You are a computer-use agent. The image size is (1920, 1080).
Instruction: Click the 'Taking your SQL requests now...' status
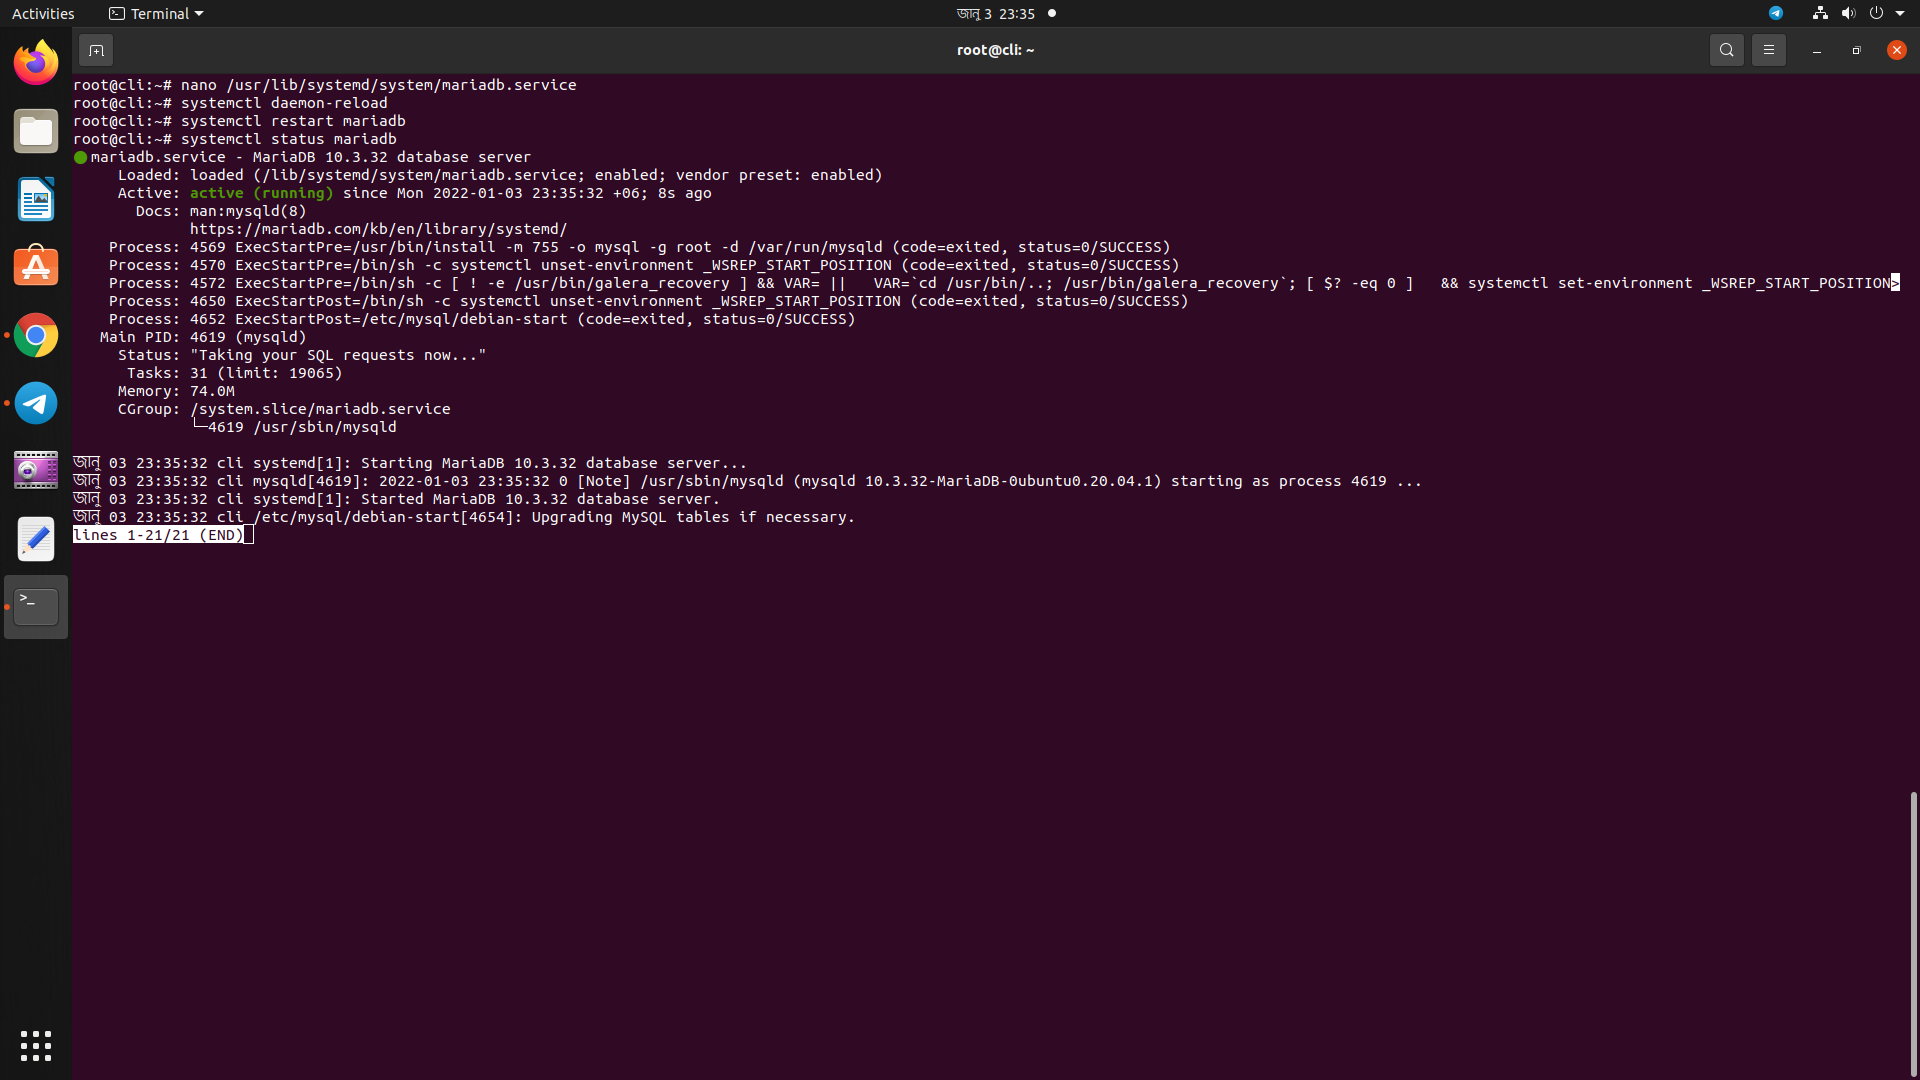(338, 355)
